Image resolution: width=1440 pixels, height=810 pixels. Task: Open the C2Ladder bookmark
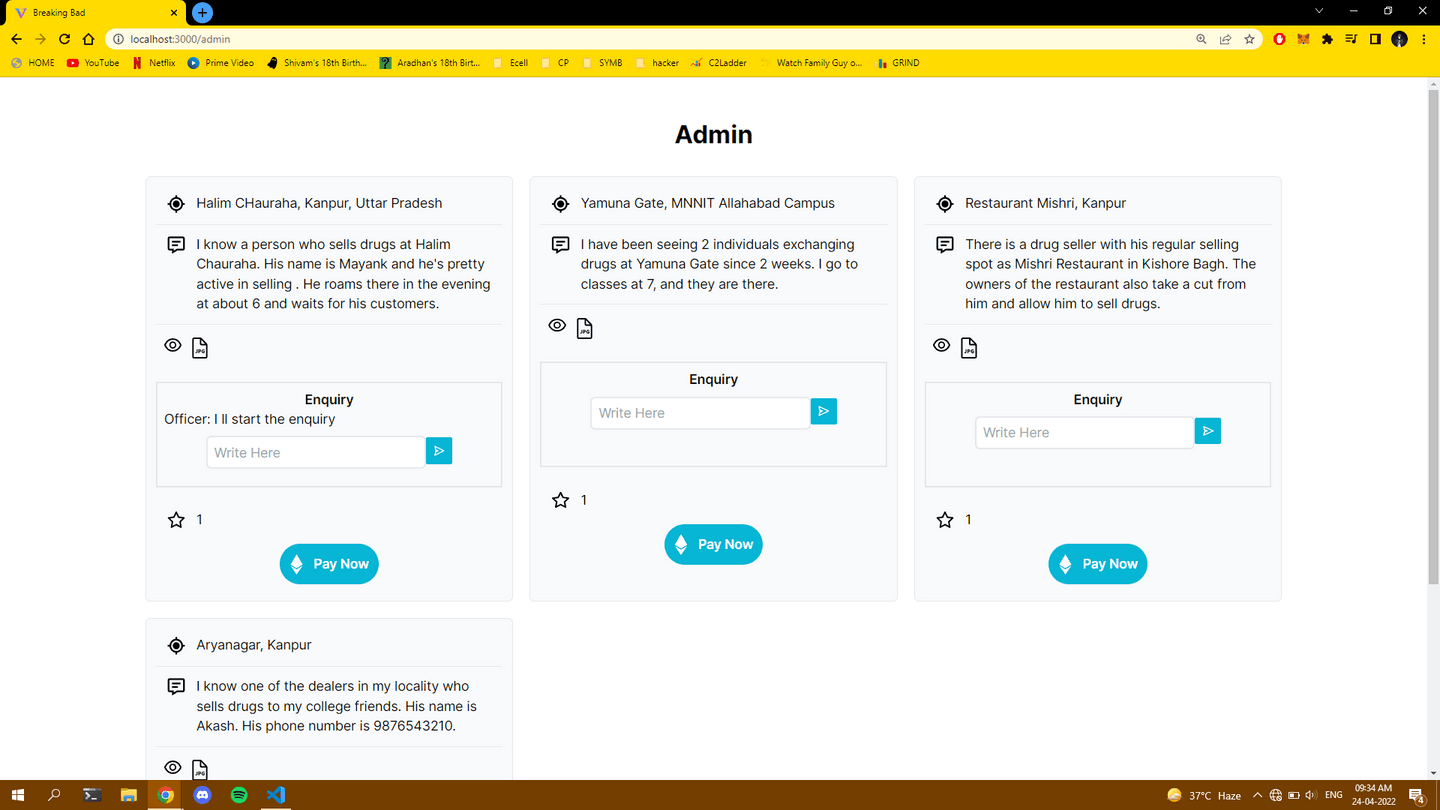[718, 62]
